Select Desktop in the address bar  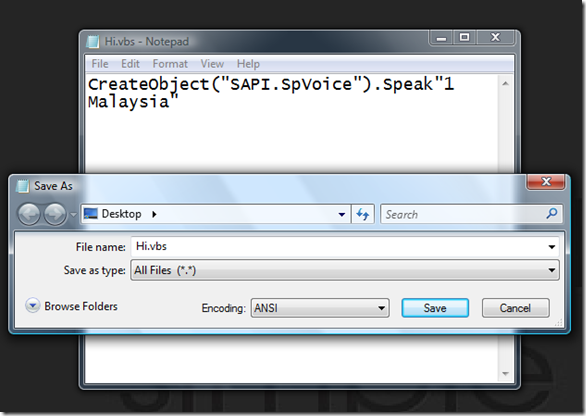[121, 214]
